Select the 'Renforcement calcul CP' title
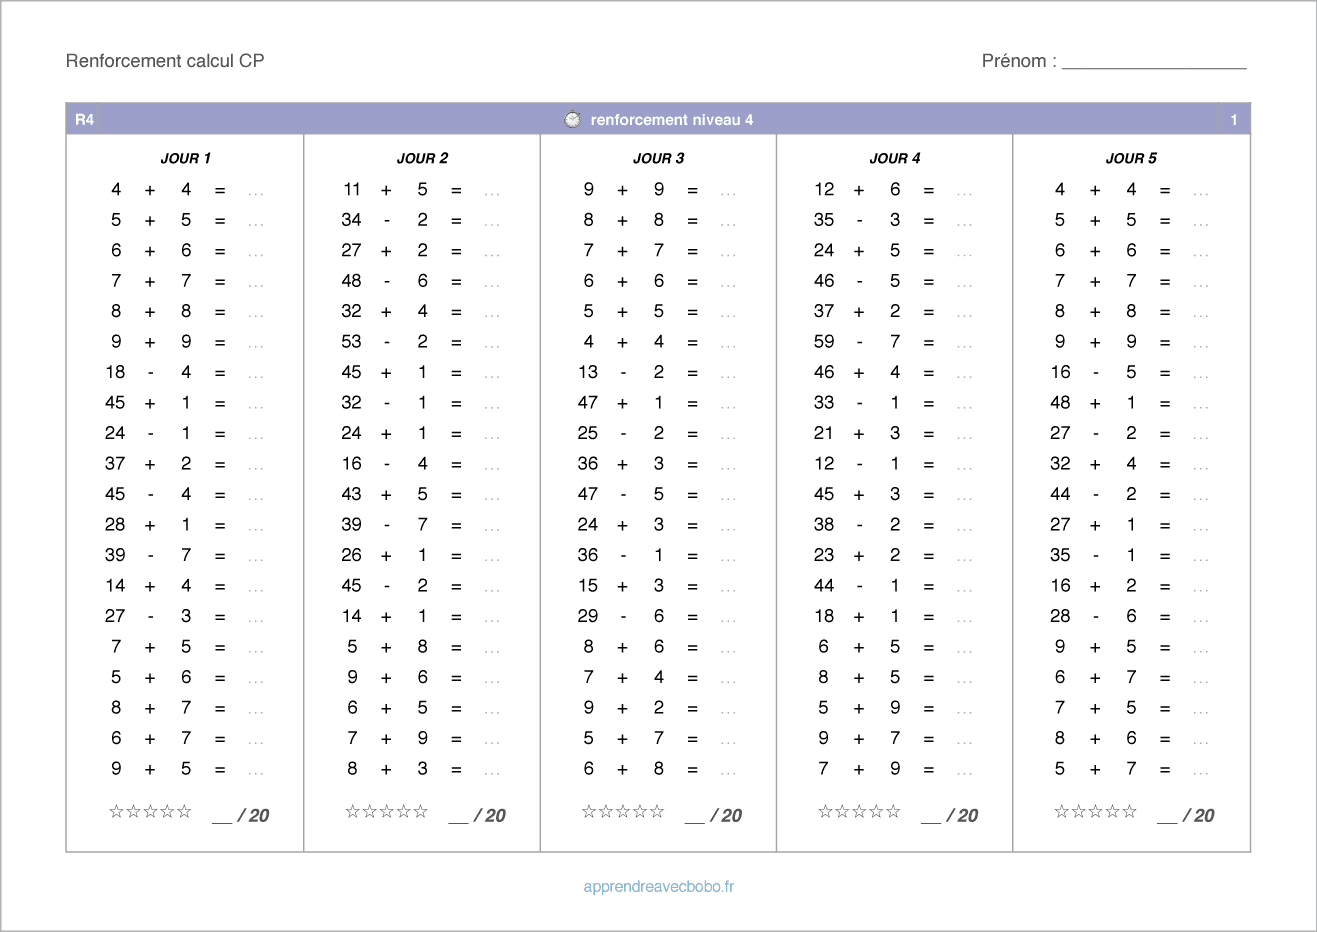The image size is (1317, 932). click(165, 61)
